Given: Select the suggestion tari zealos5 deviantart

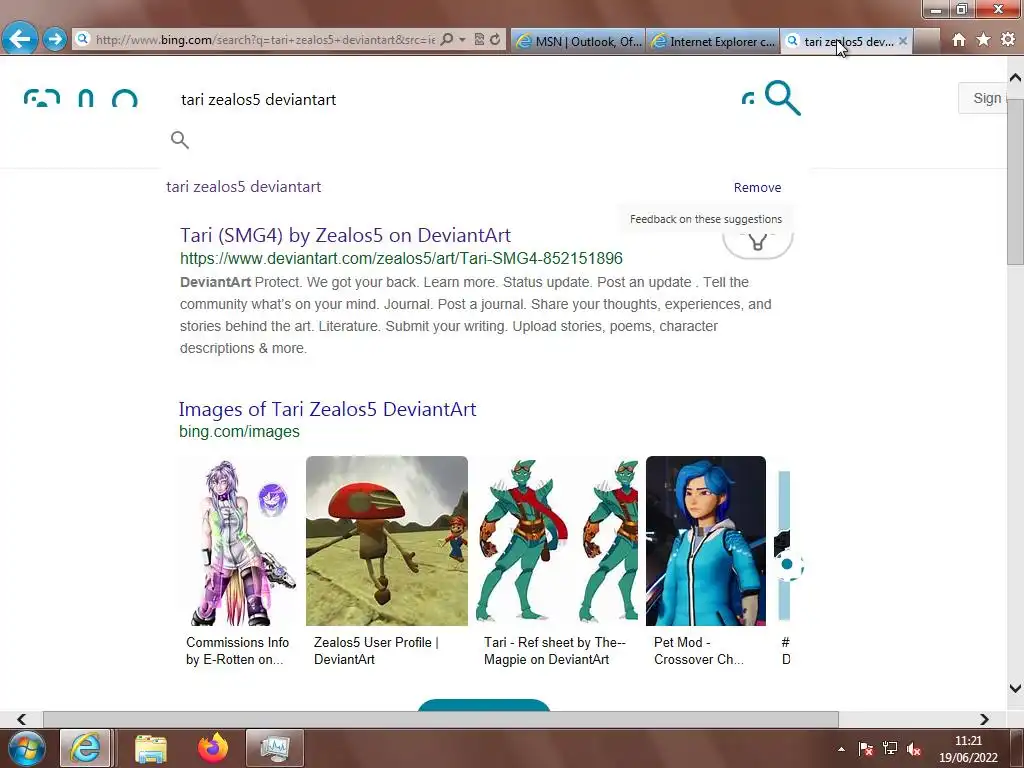Looking at the screenshot, I should 244,187.
